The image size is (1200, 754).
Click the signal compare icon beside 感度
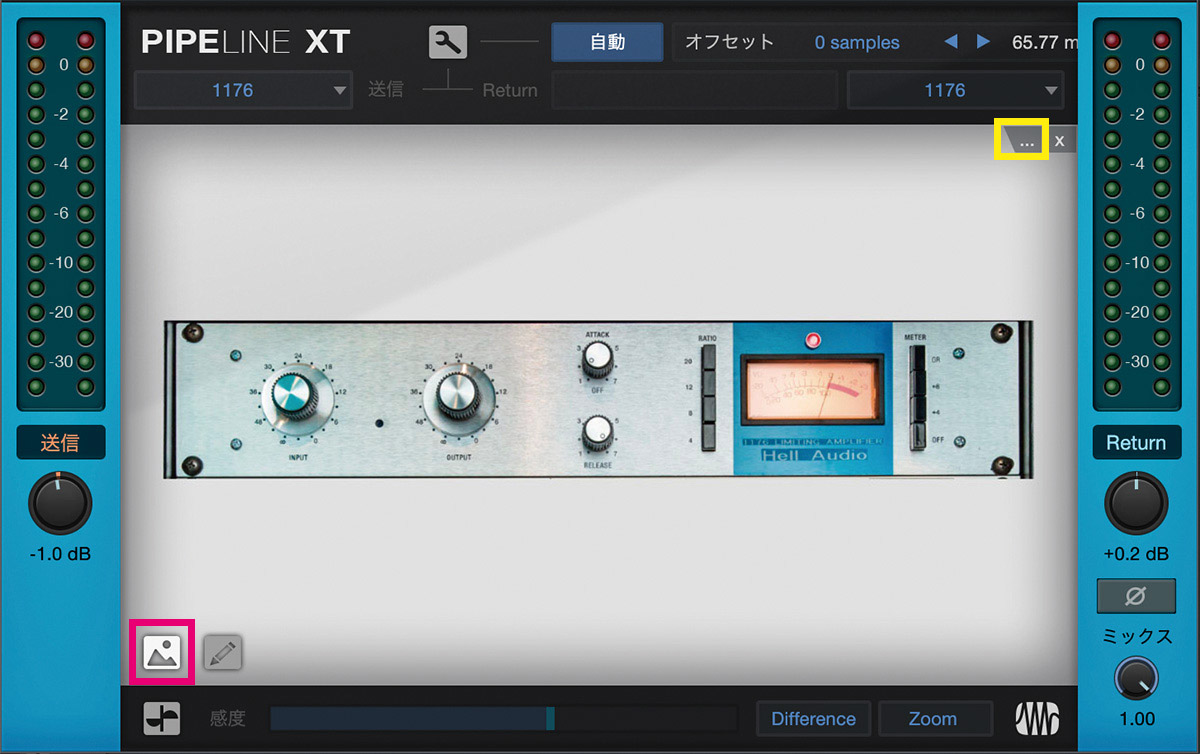pos(161,718)
